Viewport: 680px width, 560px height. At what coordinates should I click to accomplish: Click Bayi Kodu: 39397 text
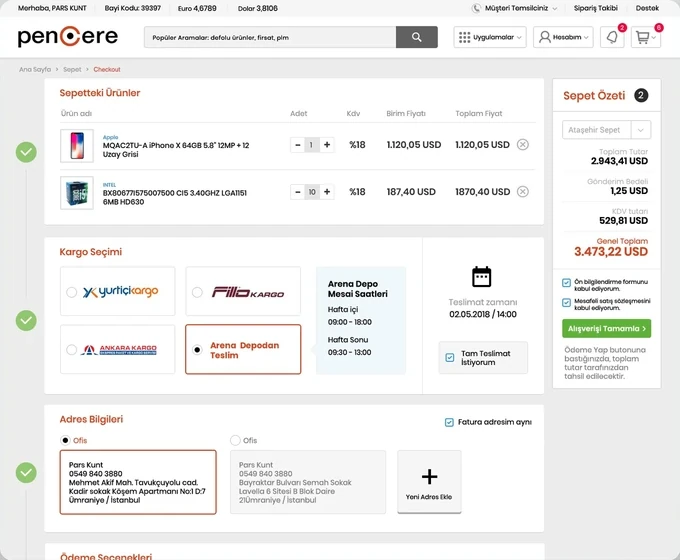(x=132, y=8)
